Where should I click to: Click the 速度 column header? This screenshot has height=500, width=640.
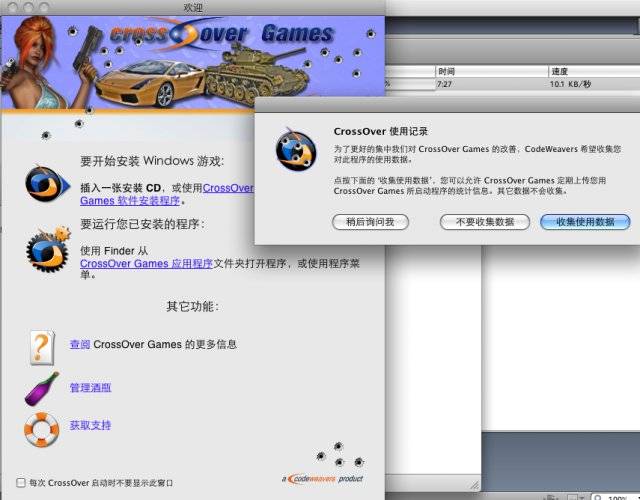coord(560,72)
